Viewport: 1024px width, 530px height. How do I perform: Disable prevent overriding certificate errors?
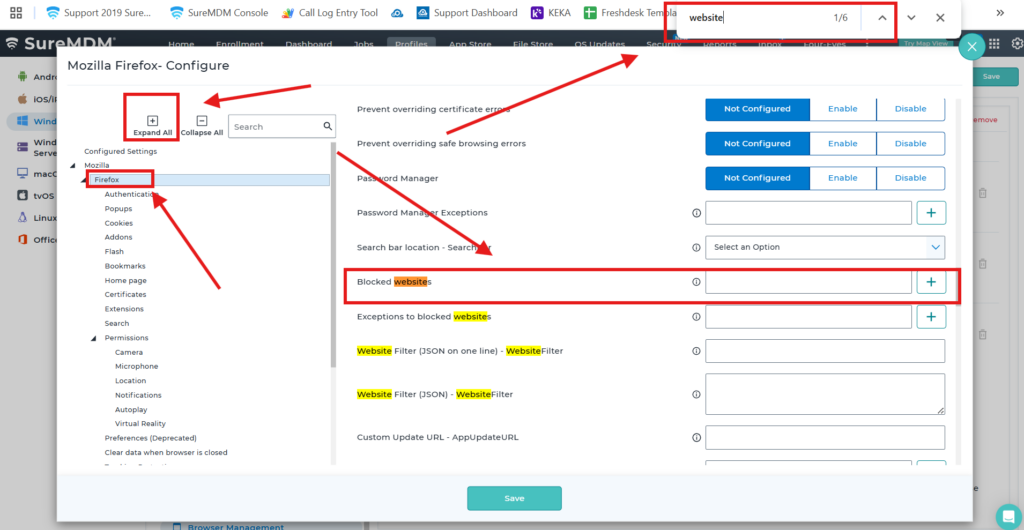click(910, 109)
